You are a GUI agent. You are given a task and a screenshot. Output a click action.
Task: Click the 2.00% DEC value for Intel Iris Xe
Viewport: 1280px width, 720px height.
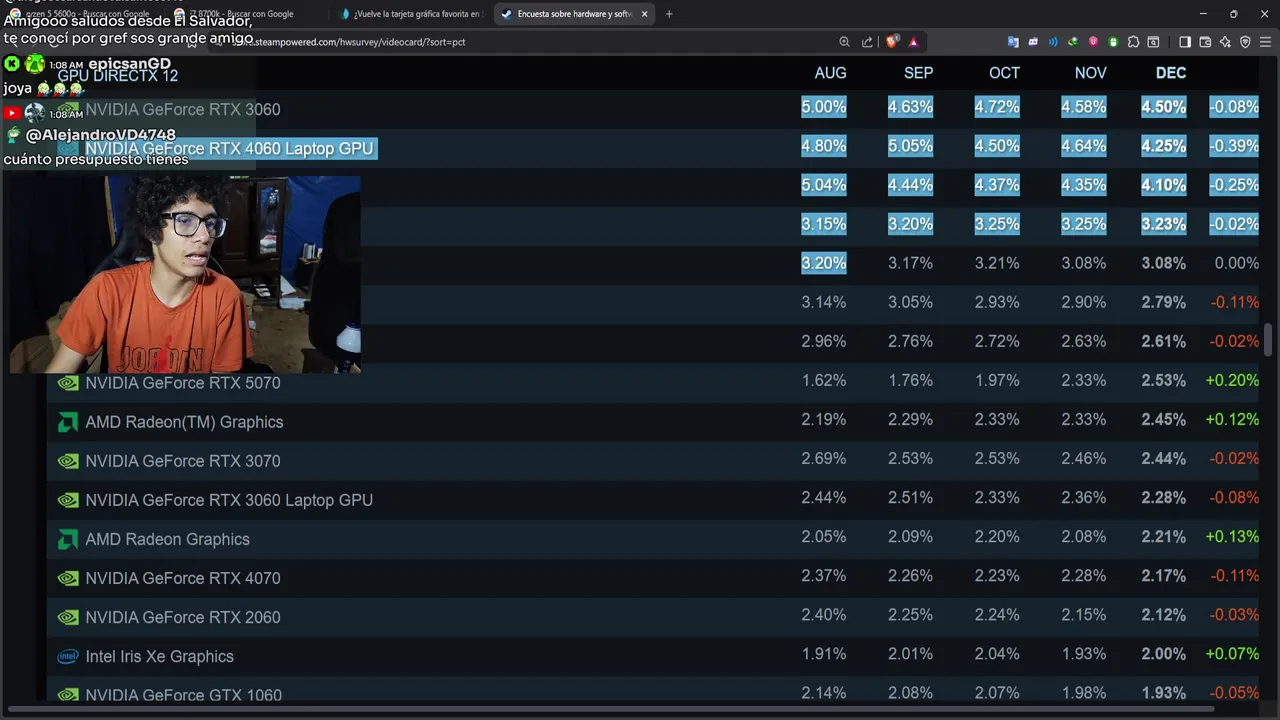(1164, 653)
